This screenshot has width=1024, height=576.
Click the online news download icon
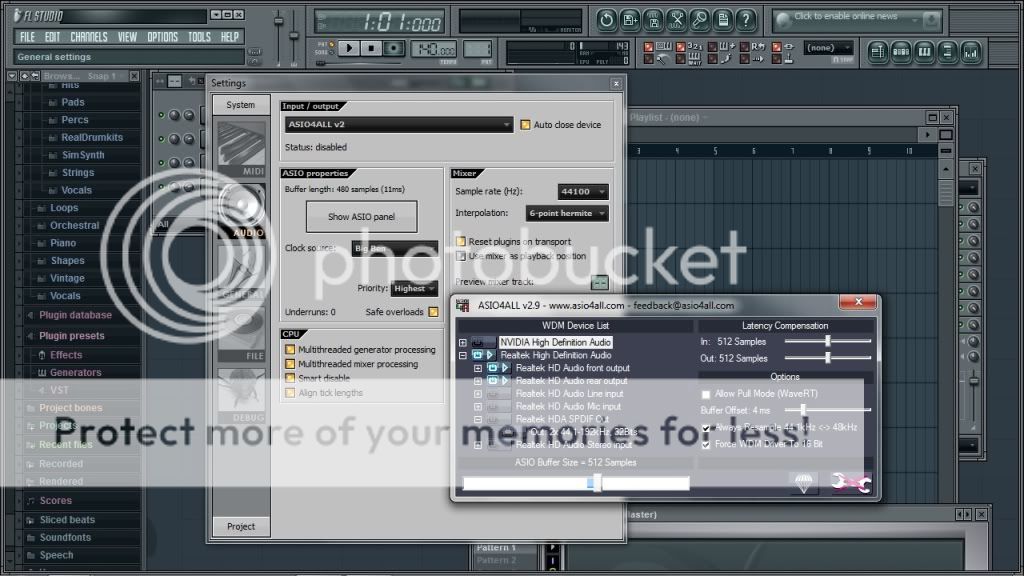(x=932, y=20)
